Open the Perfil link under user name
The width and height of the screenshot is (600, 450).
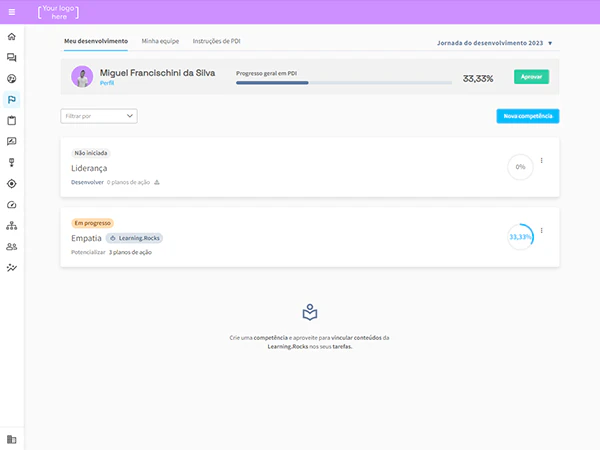pyautogui.click(x=107, y=83)
